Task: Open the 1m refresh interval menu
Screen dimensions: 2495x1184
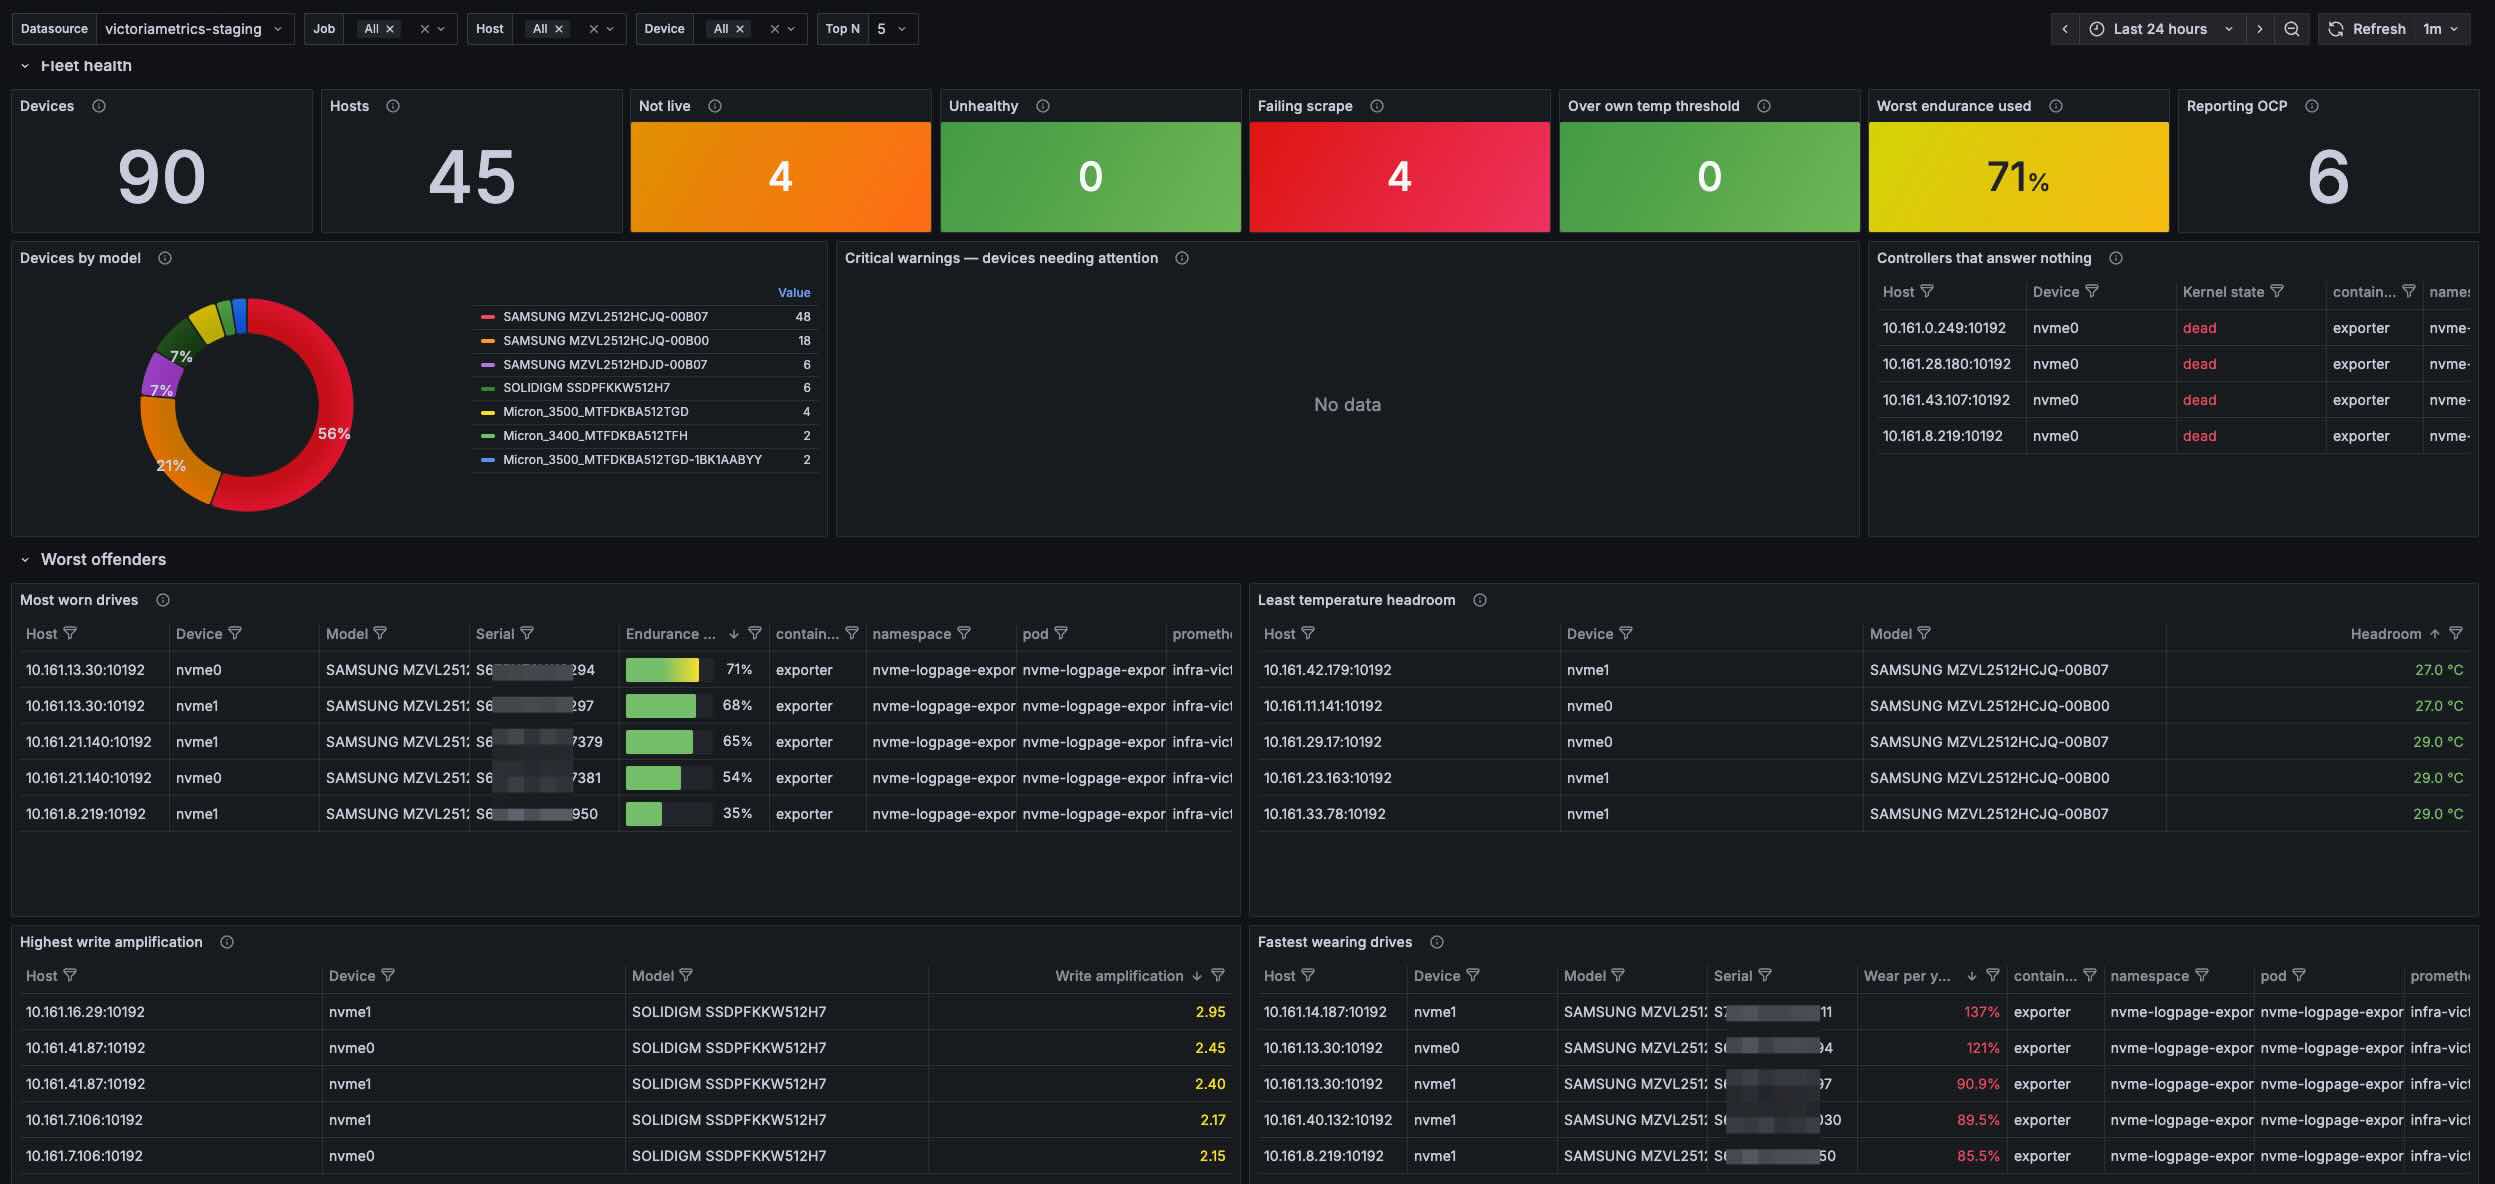Action: pos(2440,29)
